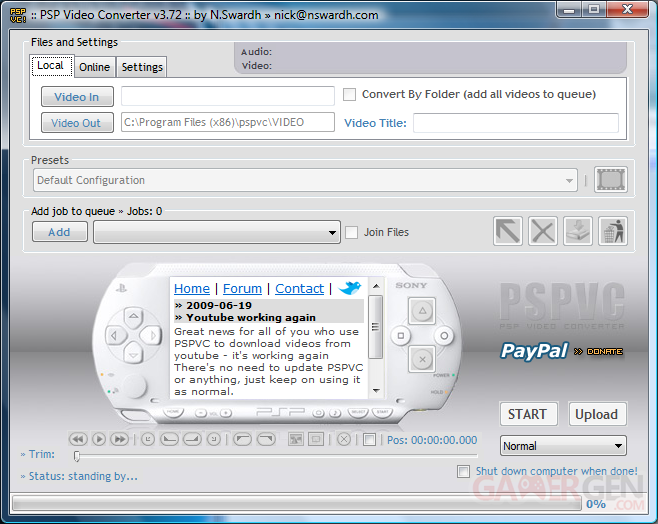
Task: Click the top-right crop corner icon
Action: (266, 439)
